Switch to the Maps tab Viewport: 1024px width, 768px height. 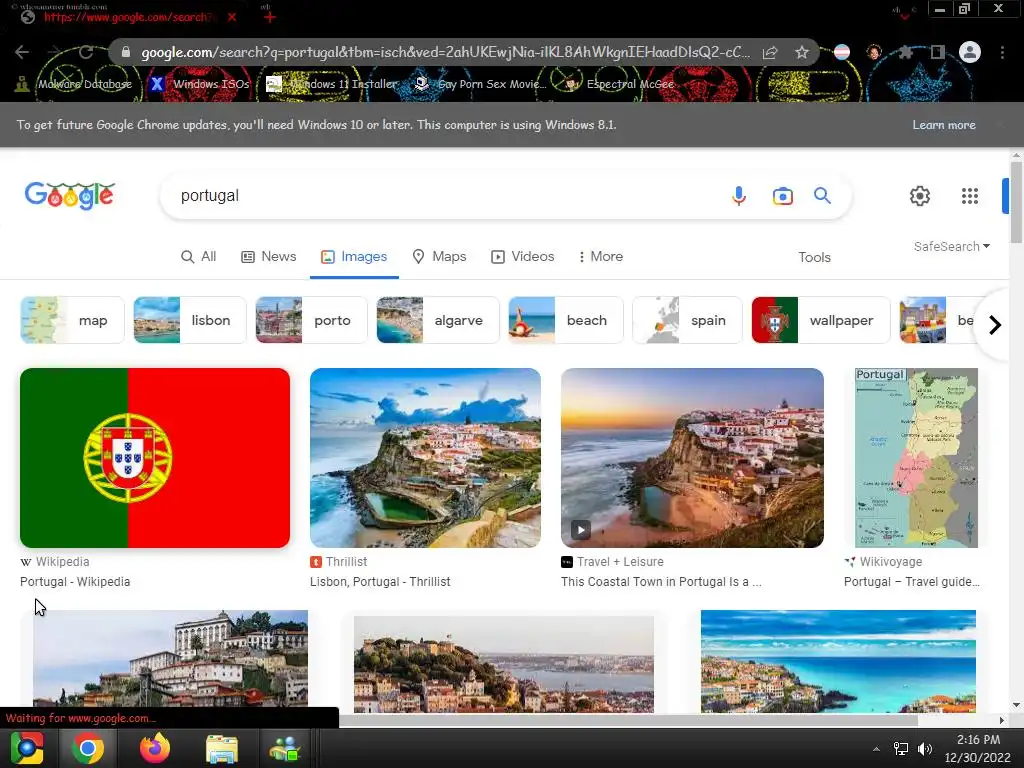point(440,257)
